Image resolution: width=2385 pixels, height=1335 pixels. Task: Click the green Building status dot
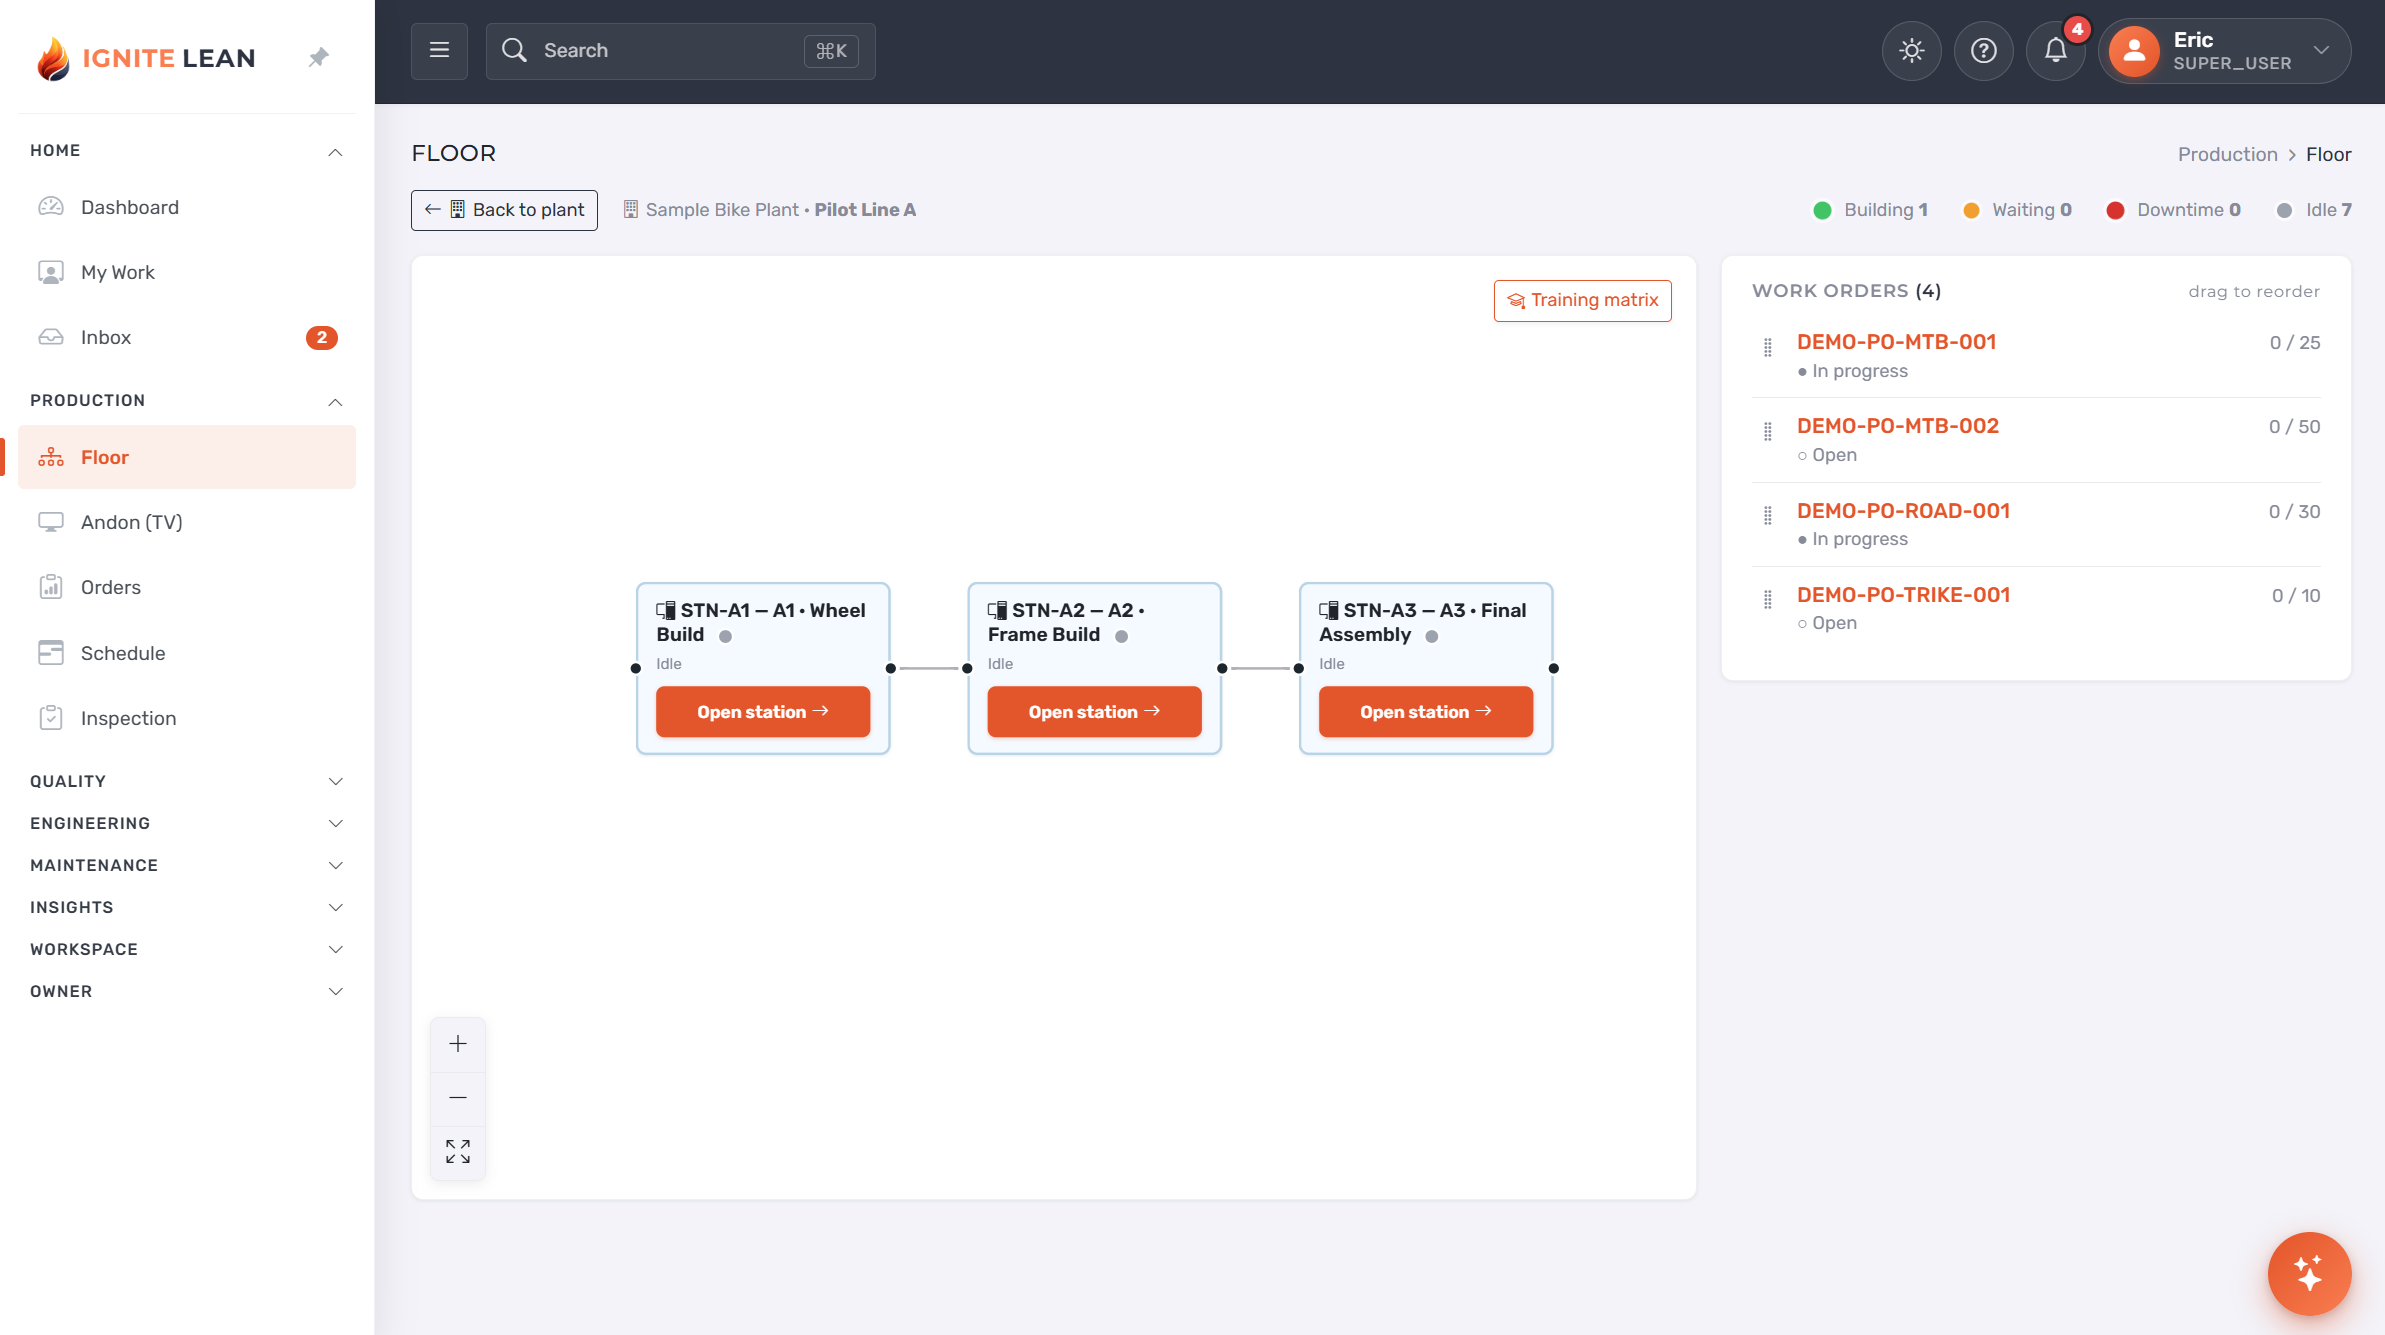[x=1822, y=210]
